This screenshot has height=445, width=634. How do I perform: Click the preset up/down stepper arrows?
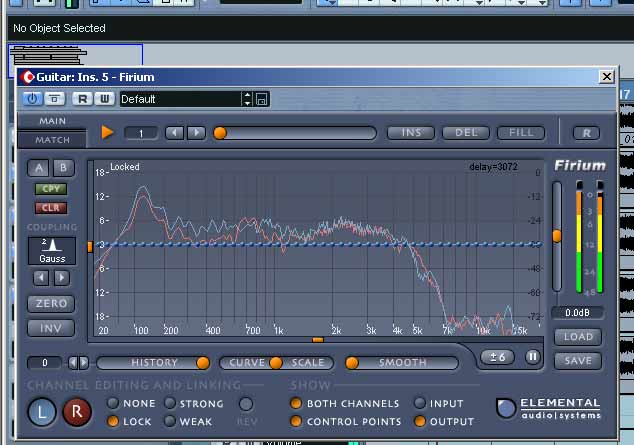247,99
